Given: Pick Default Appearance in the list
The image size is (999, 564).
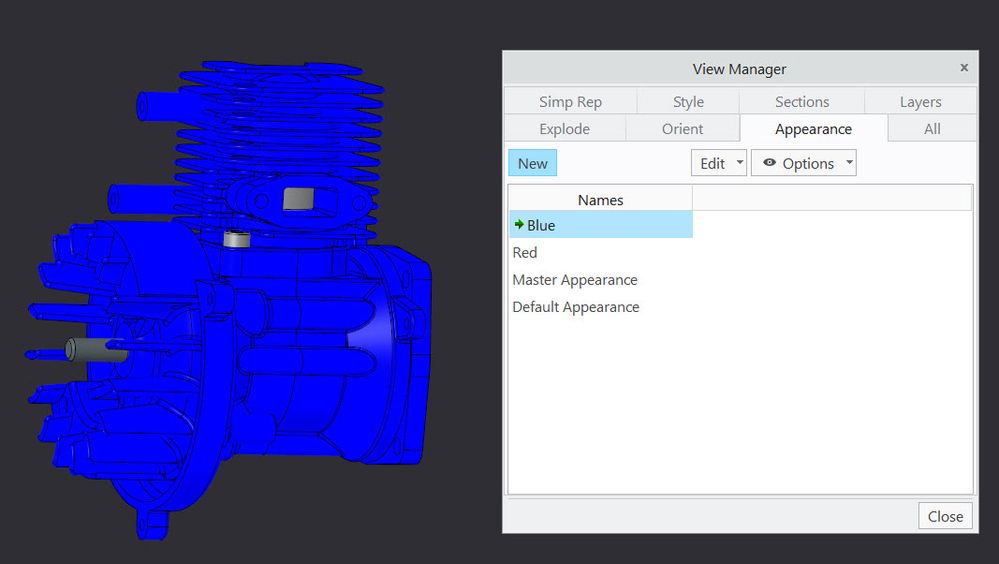Looking at the screenshot, I should (x=575, y=307).
